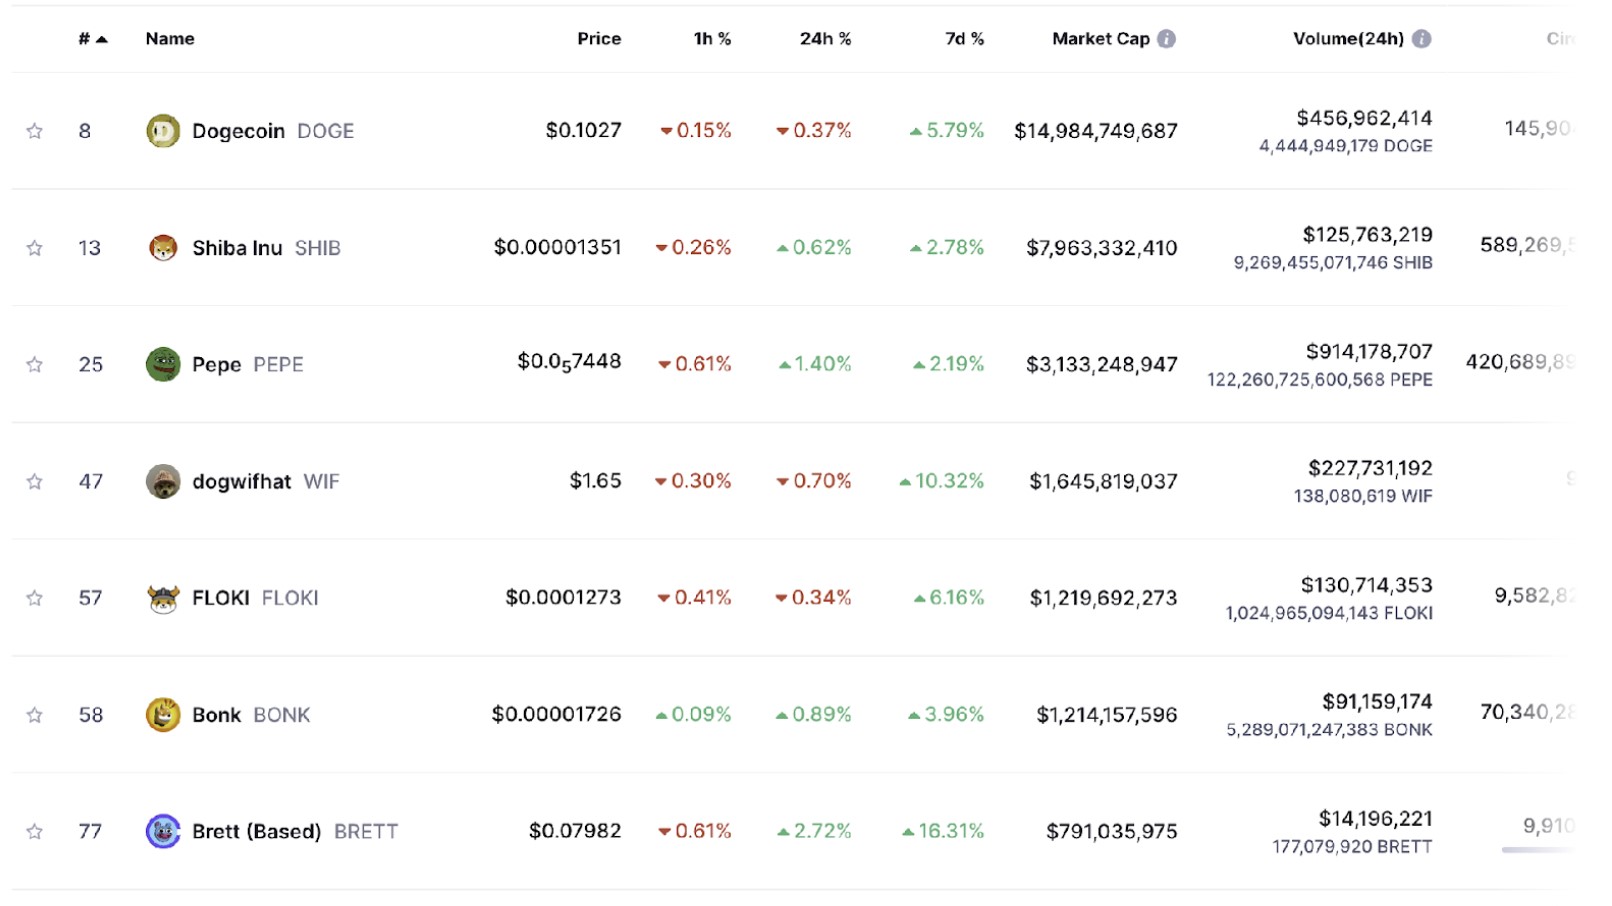The width and height of the screenshot is (1612, 906).
Task: Click the Shiba Inu coin logo
Action: click(163, 248)
